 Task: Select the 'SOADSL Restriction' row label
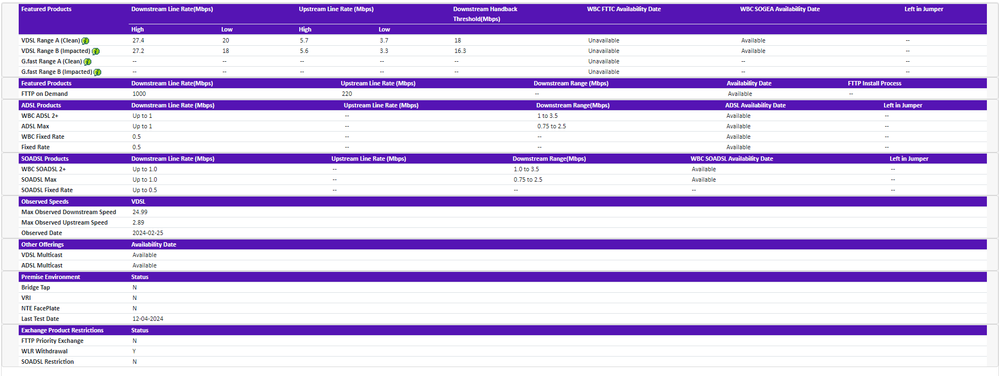pos(47,361)
